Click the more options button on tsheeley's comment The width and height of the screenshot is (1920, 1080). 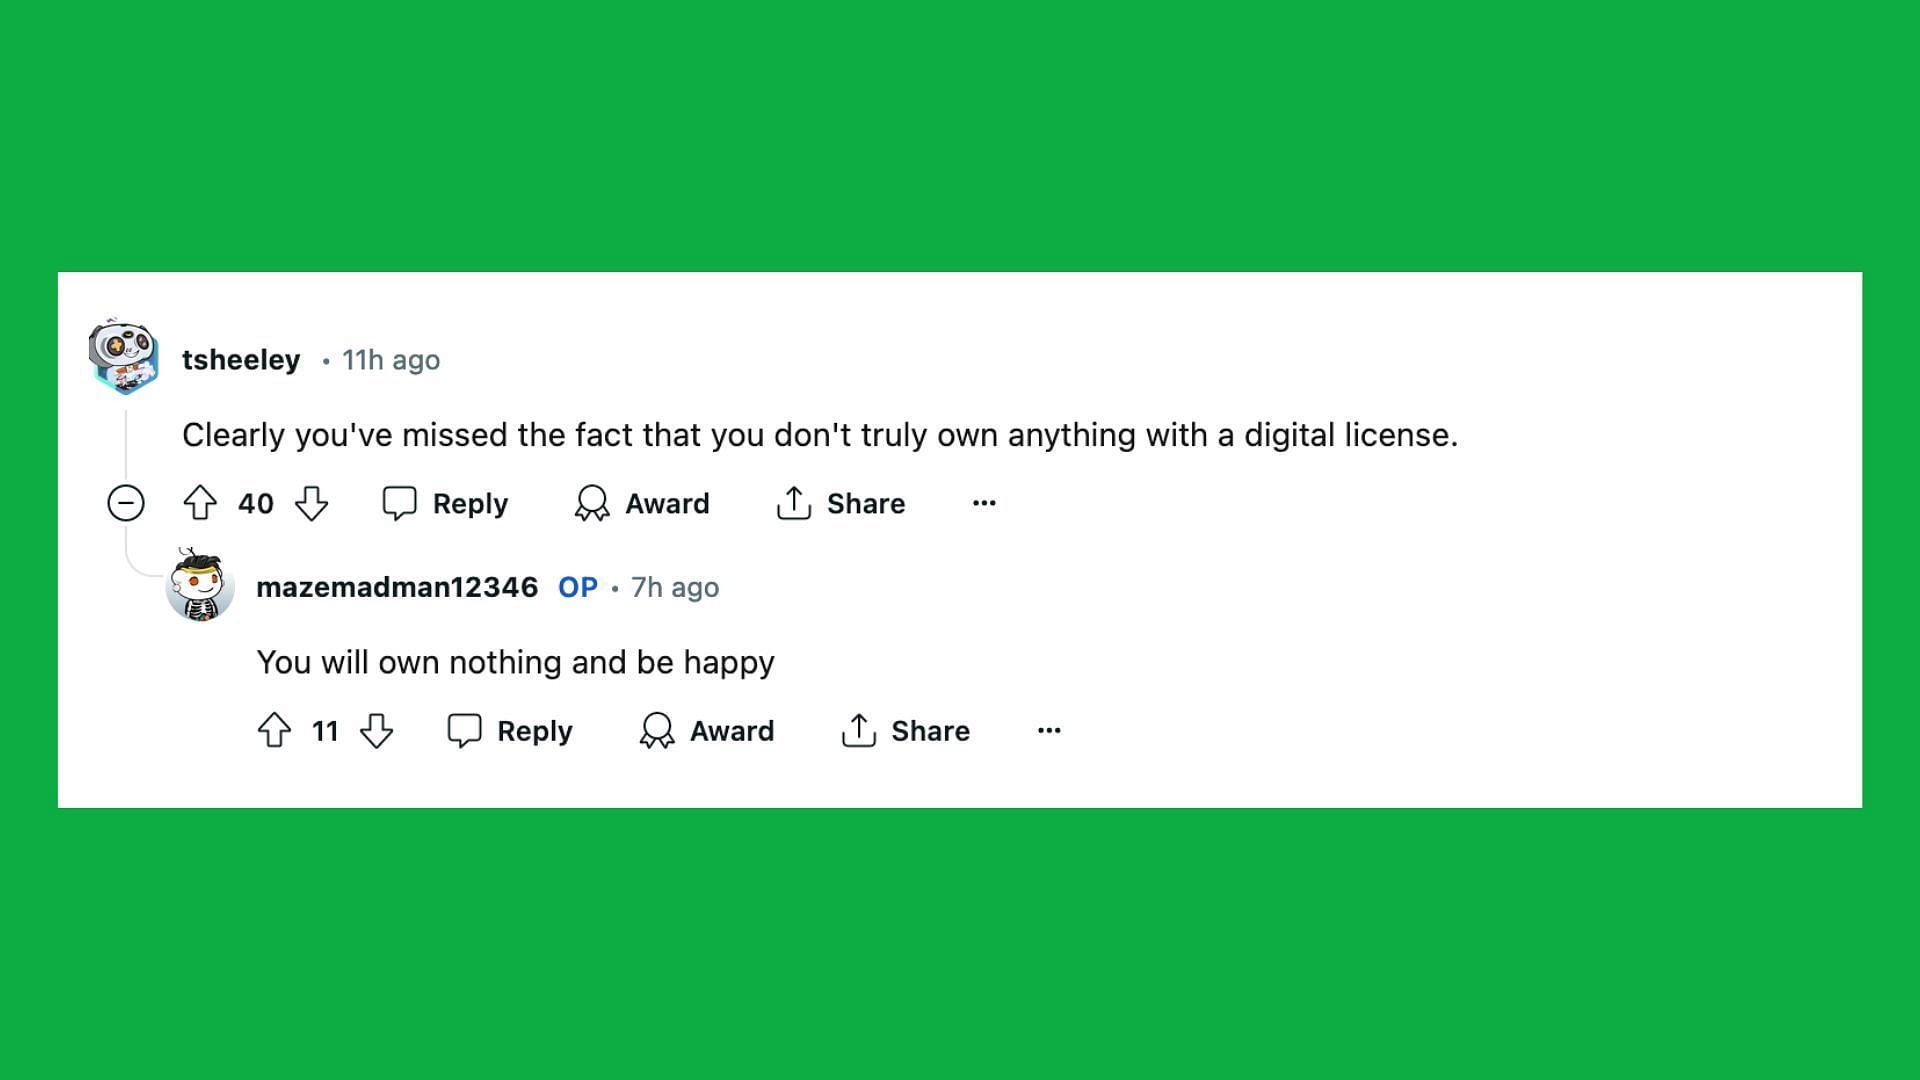[x=984, y=502]
